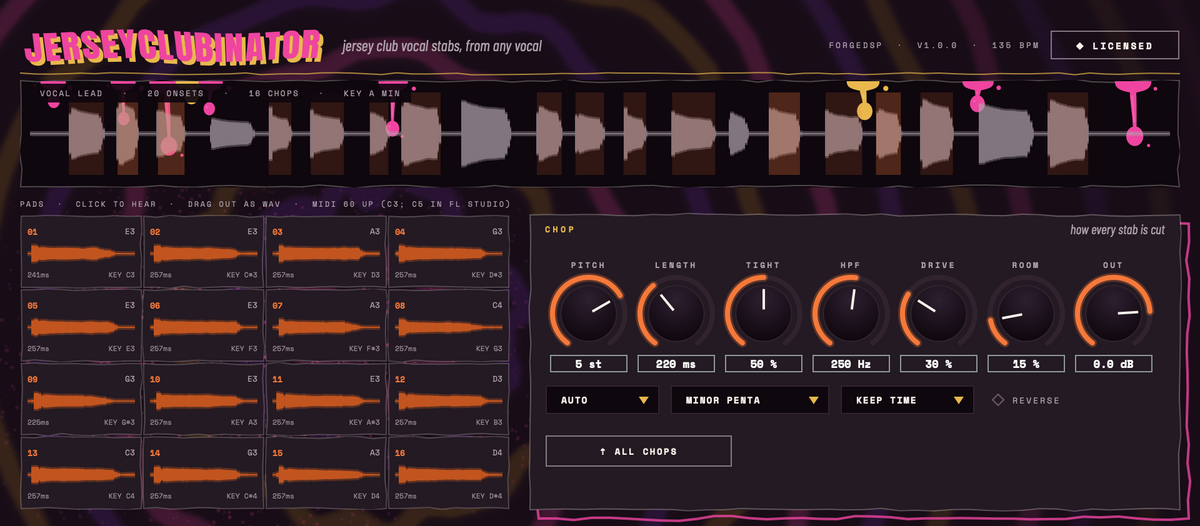Click the 5 st pitch value field

coord(588,364)
